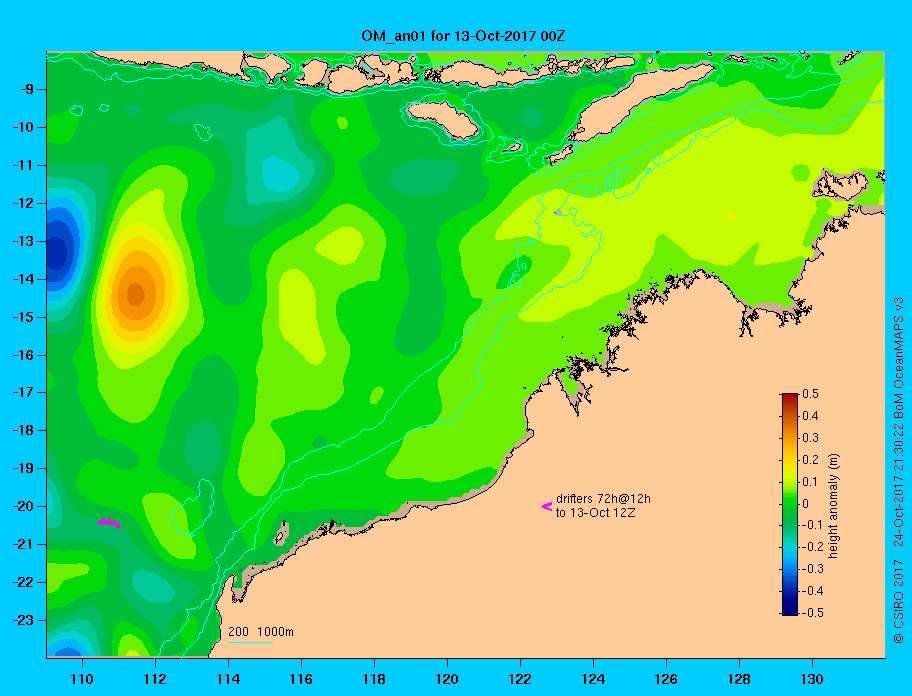
Task: Click the 0 colorbar tick label
Action: tap(806, 504)
